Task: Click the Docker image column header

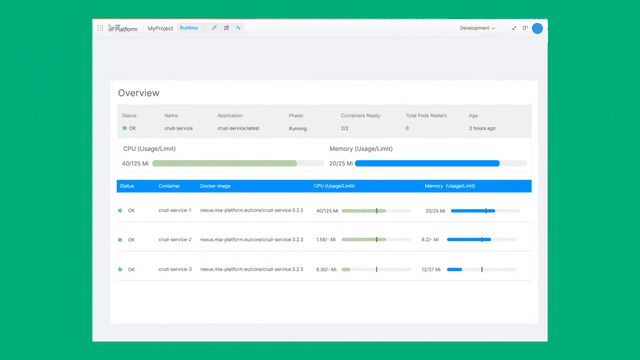Action: tap(215, 186)
